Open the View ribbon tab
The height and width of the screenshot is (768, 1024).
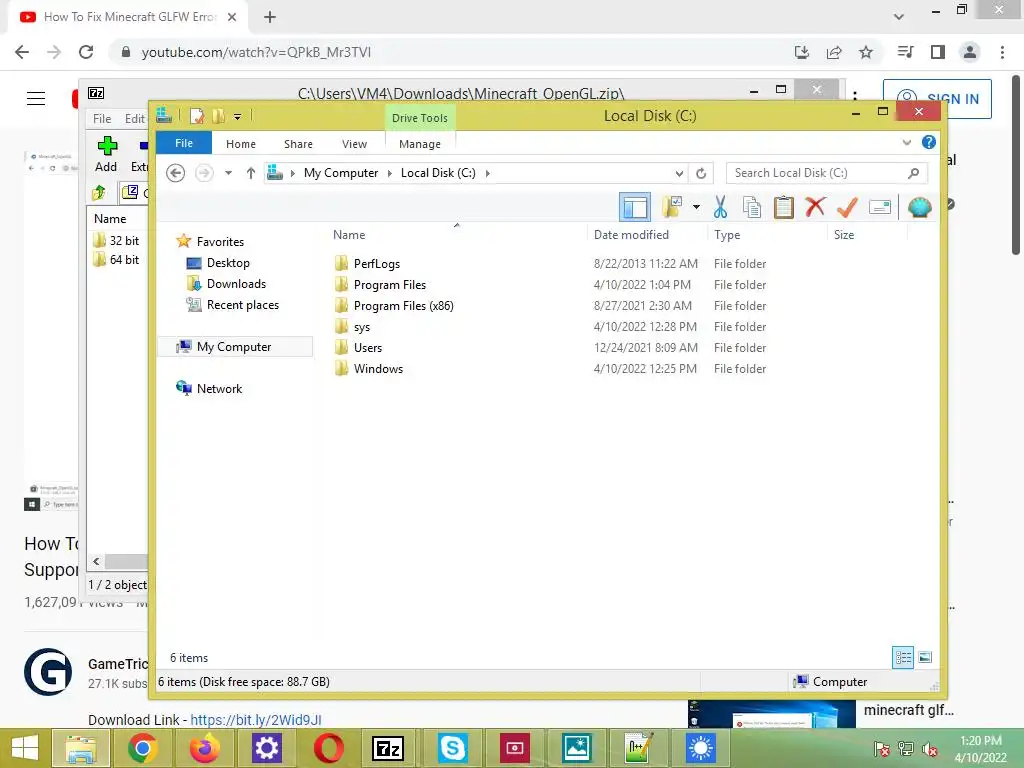[x=354, y=144]
